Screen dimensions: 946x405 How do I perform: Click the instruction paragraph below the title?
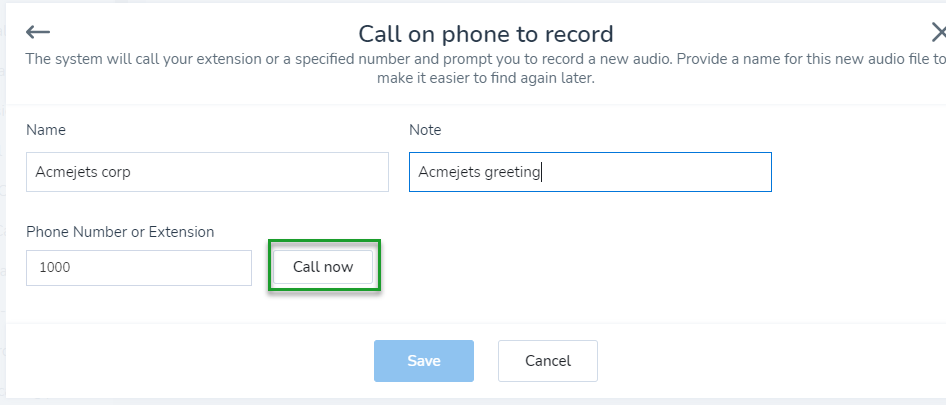486,68
